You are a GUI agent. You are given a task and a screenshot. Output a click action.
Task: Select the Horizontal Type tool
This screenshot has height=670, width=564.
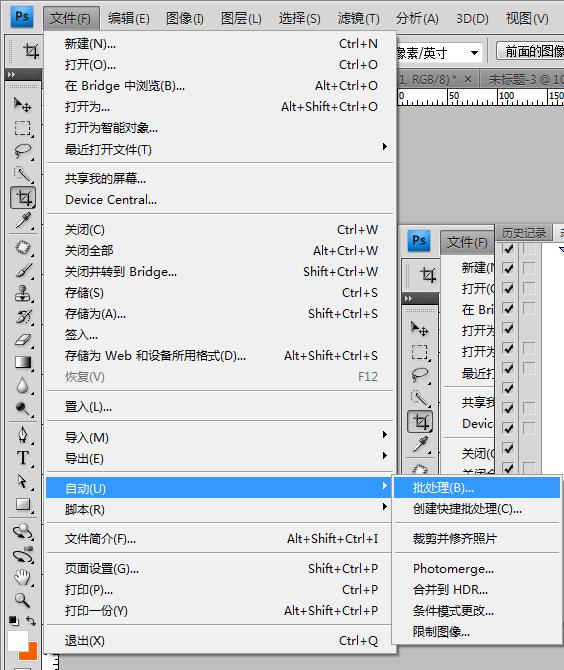23,458
